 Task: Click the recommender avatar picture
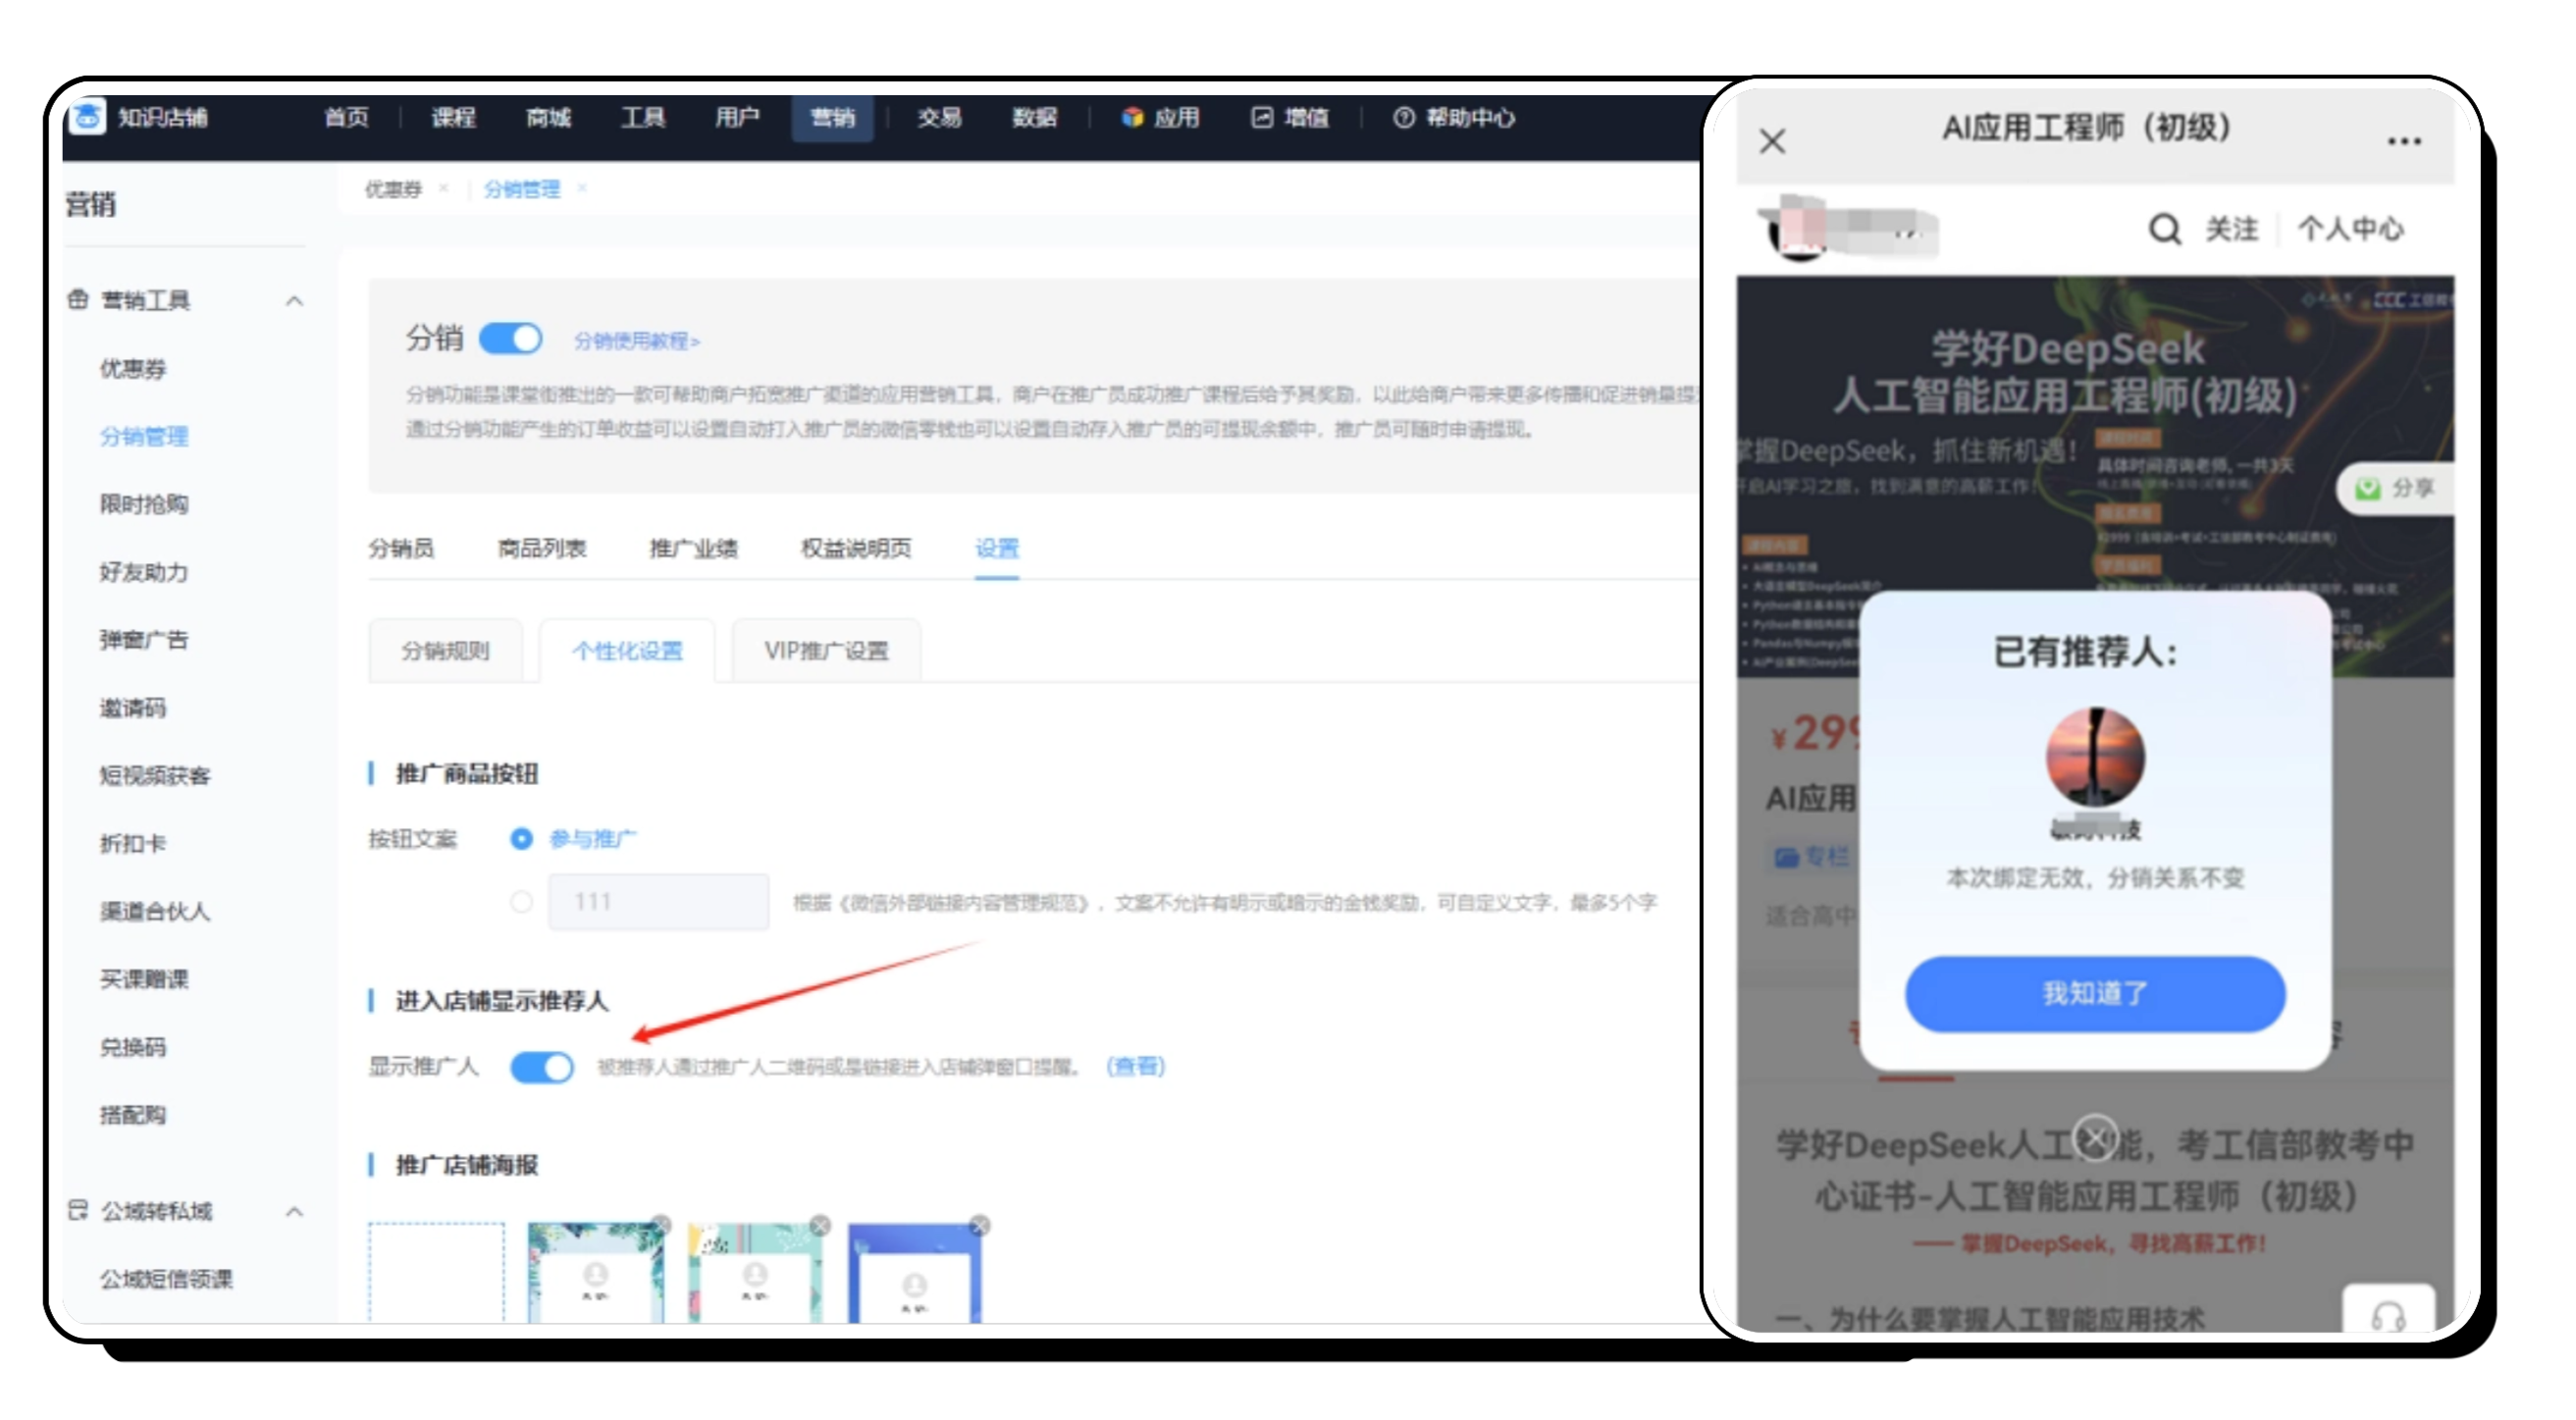pos(2094,756)
